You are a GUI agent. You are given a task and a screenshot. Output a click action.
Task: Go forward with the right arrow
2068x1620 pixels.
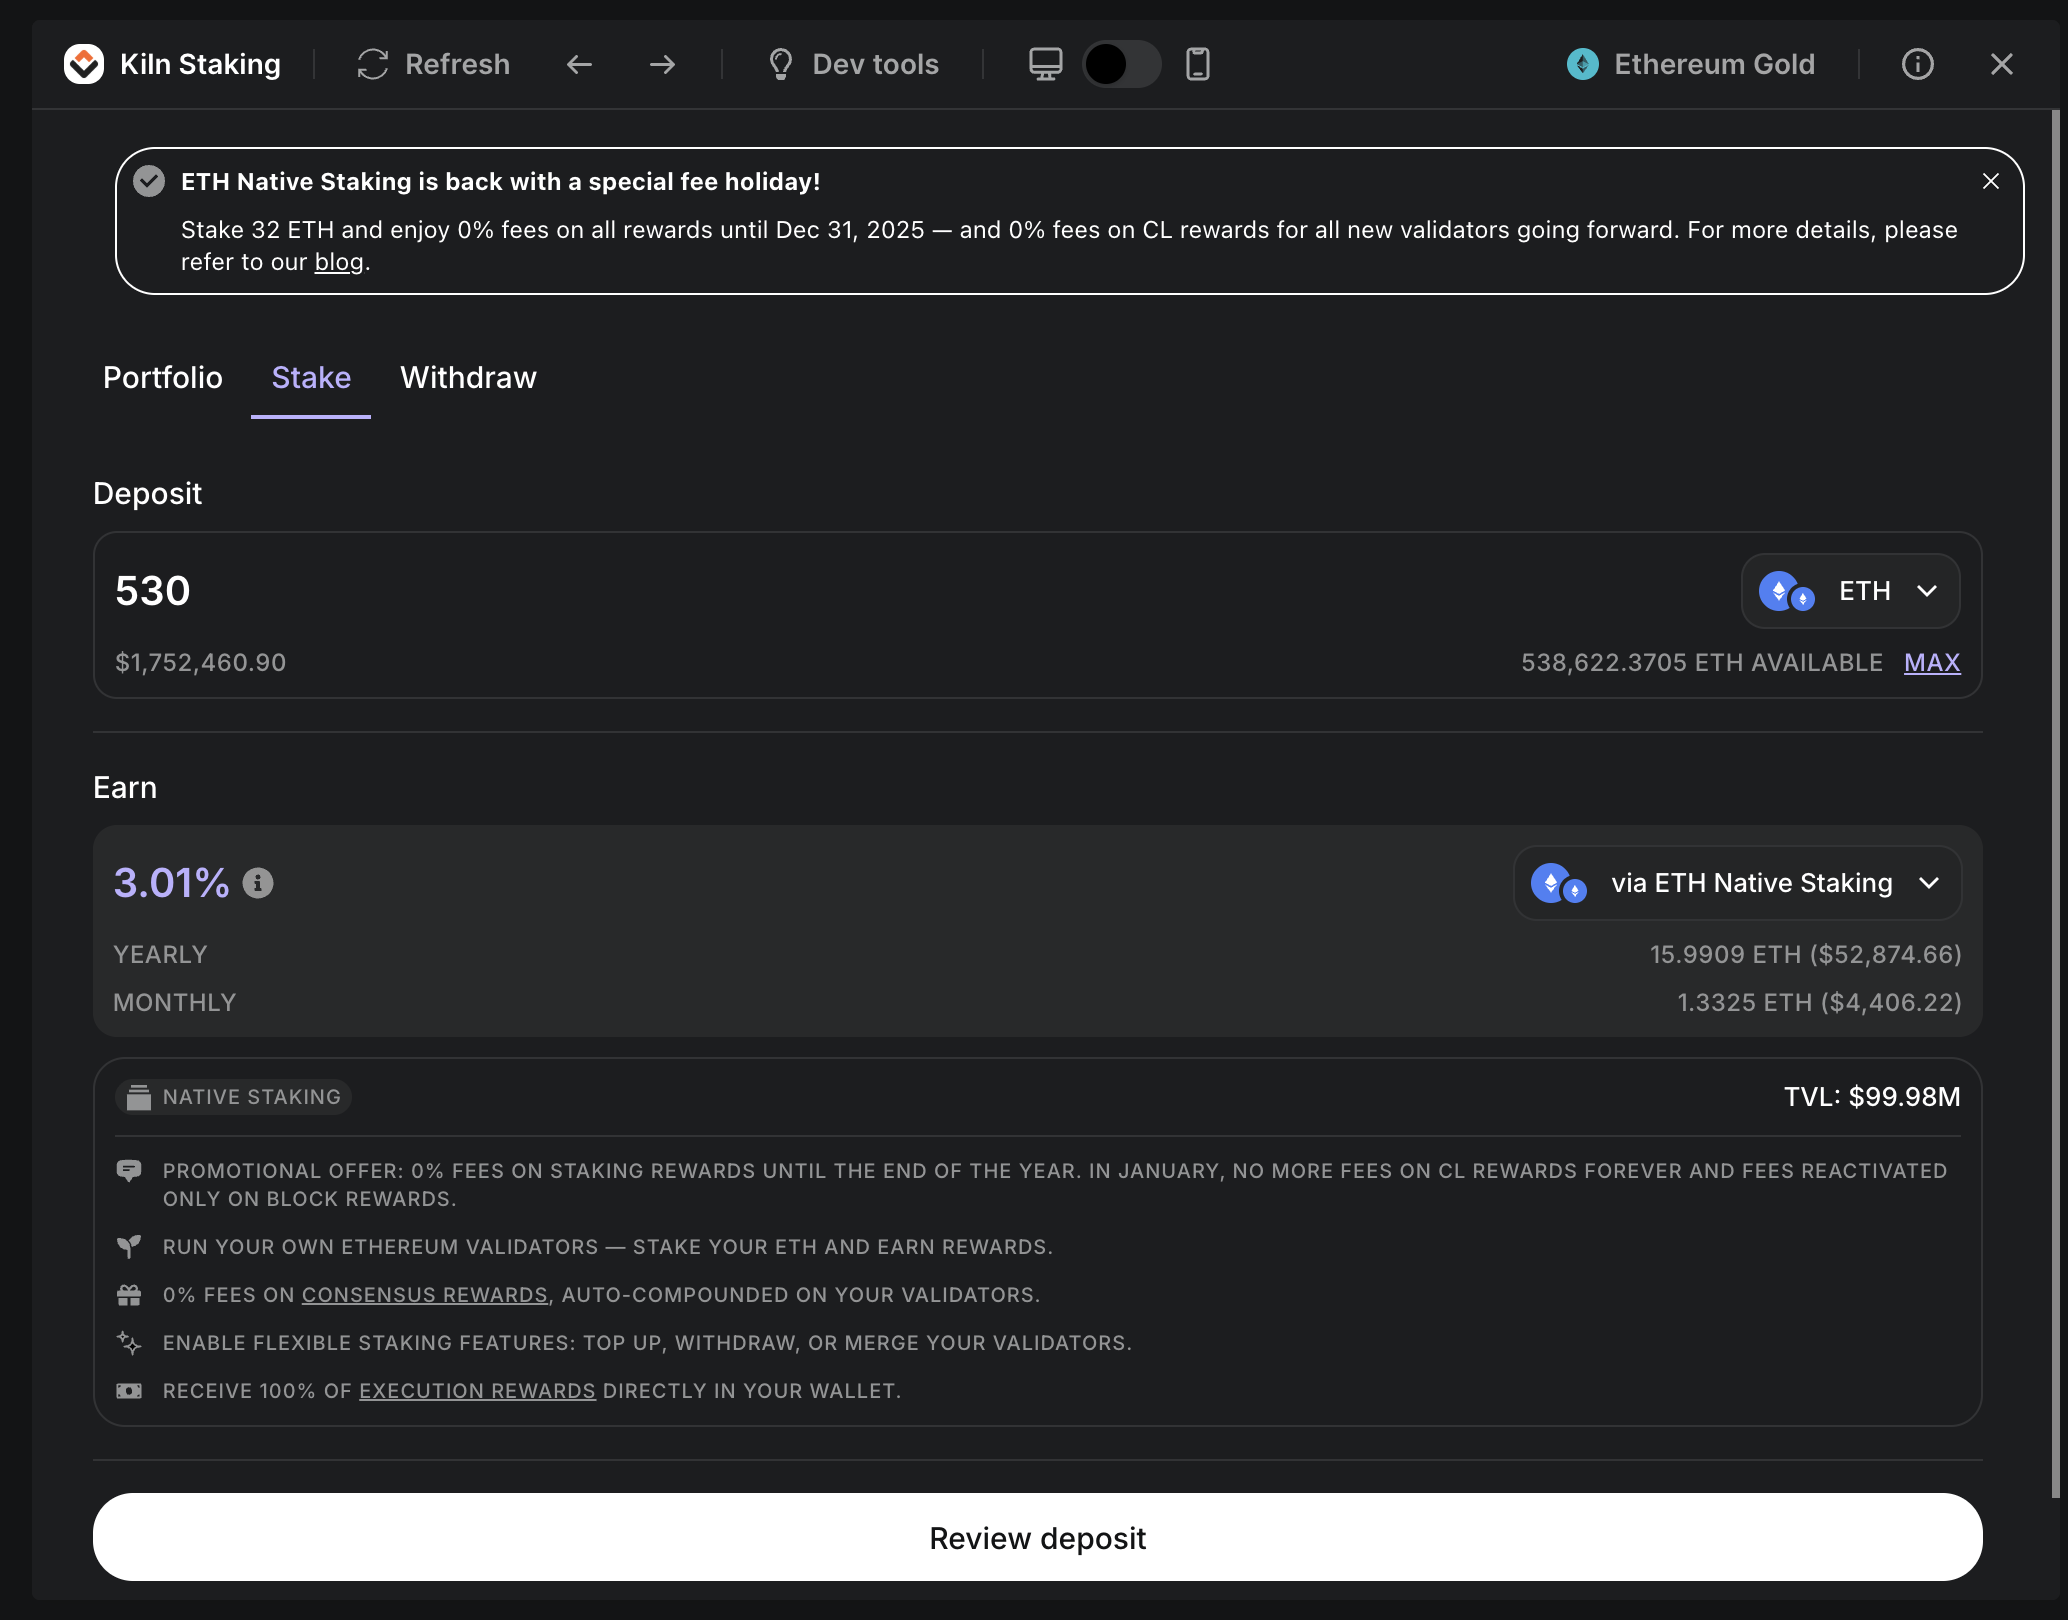[662, 64]
